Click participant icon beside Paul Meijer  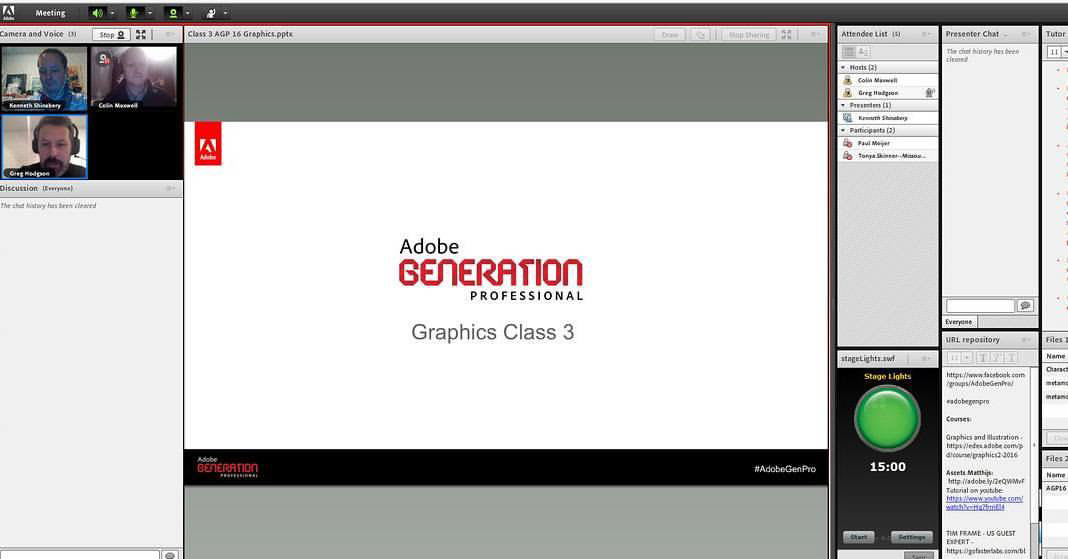coord(847,143)
